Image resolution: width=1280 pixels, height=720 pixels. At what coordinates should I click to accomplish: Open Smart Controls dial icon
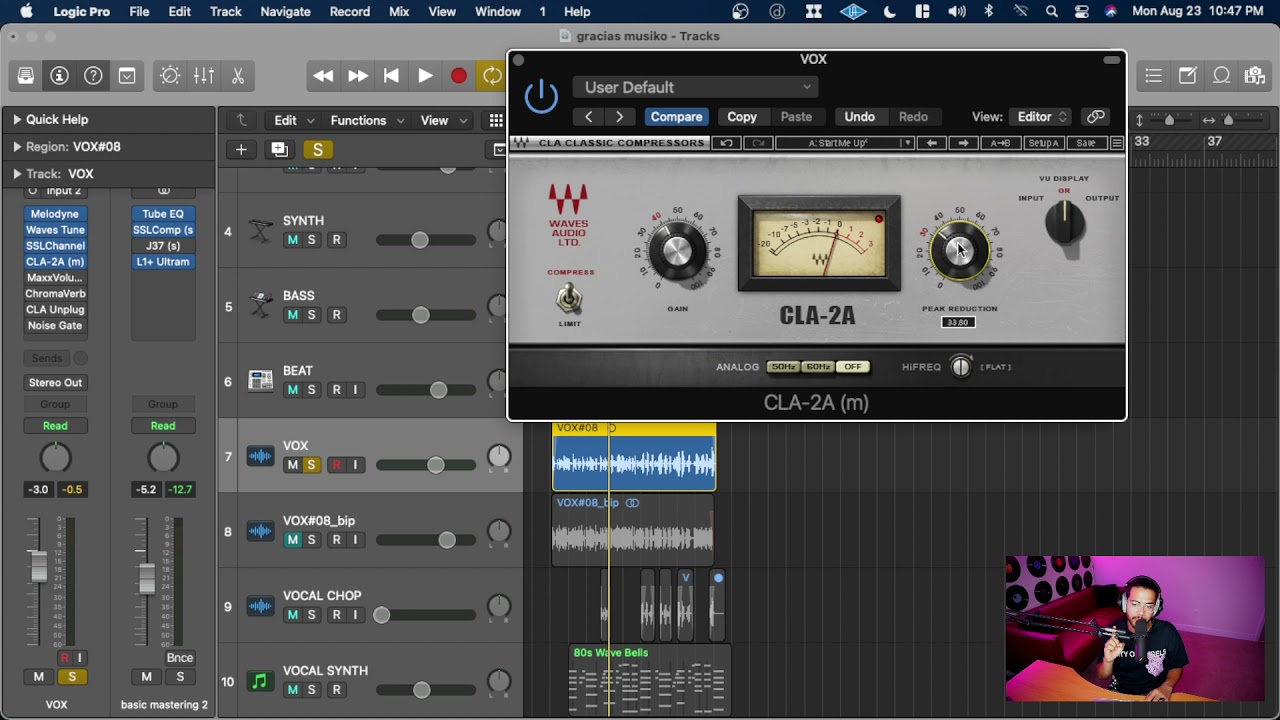170,76
